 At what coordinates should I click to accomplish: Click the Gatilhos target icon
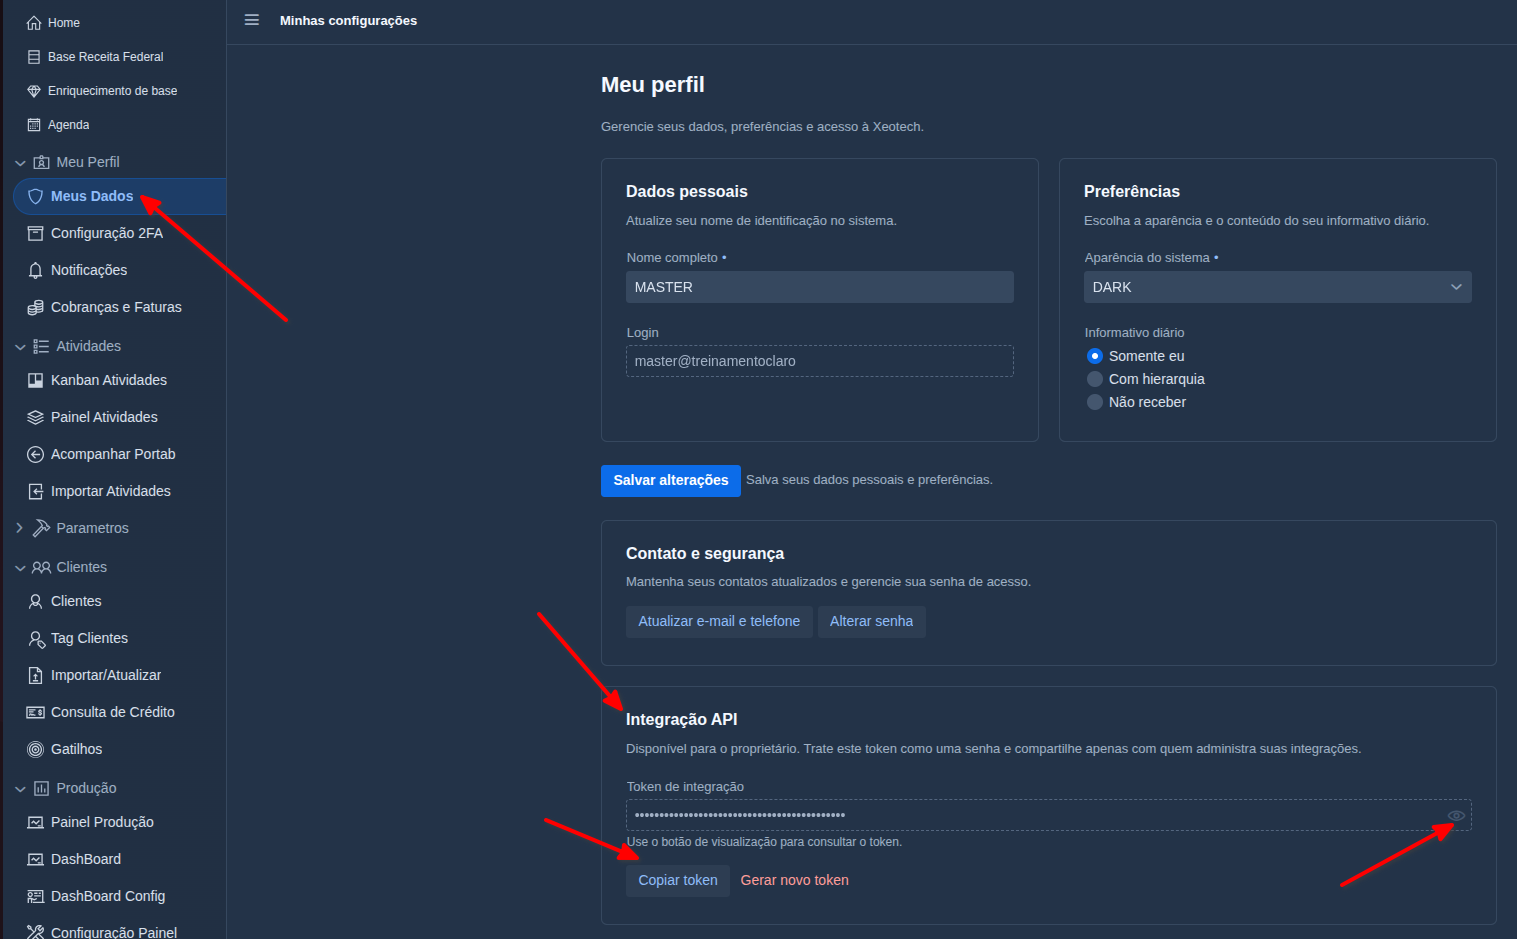35,749
